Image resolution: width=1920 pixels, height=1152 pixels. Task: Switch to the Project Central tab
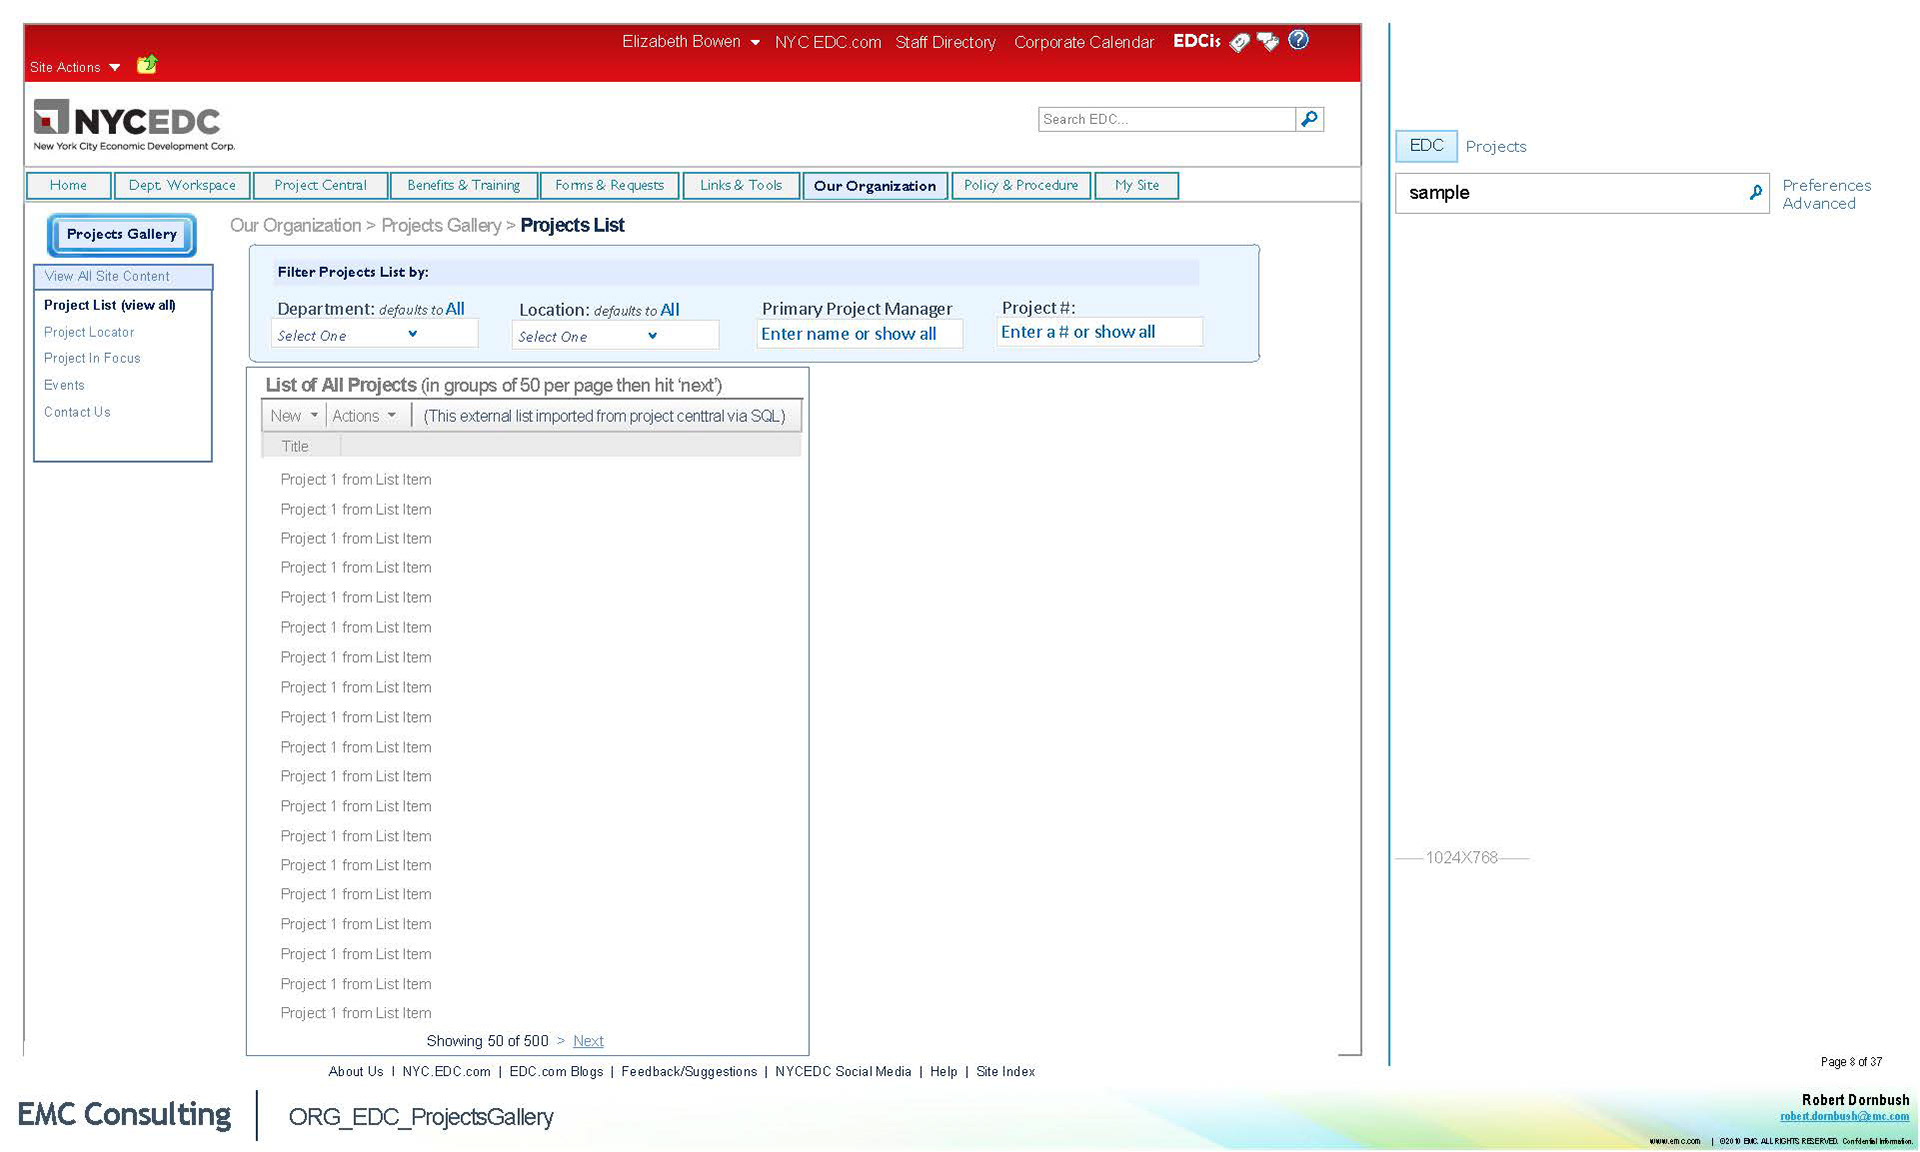[320, 186]
